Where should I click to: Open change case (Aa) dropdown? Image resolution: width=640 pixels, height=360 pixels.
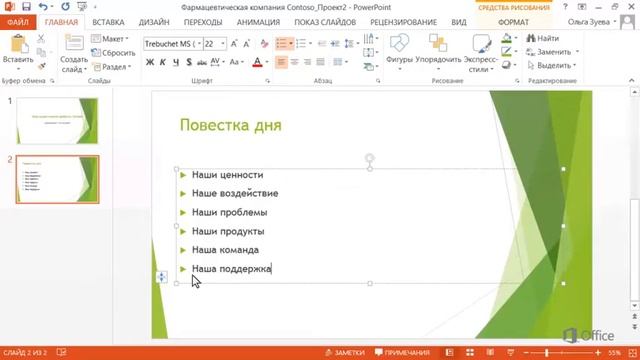(237, 62)
